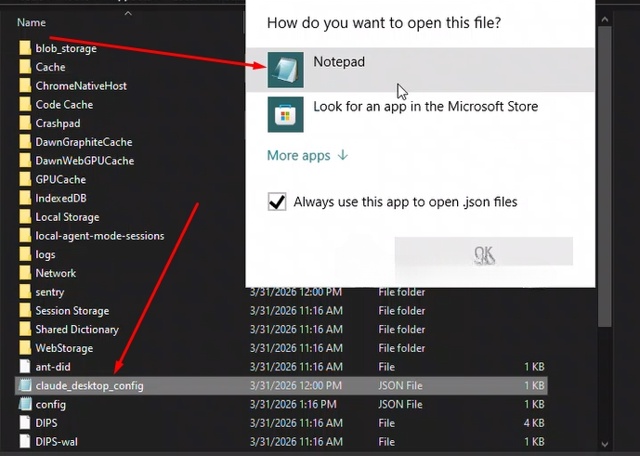Screen dimensions: 640x456
Task: Select the sentry folder icon
Action: tap(25, 292)
